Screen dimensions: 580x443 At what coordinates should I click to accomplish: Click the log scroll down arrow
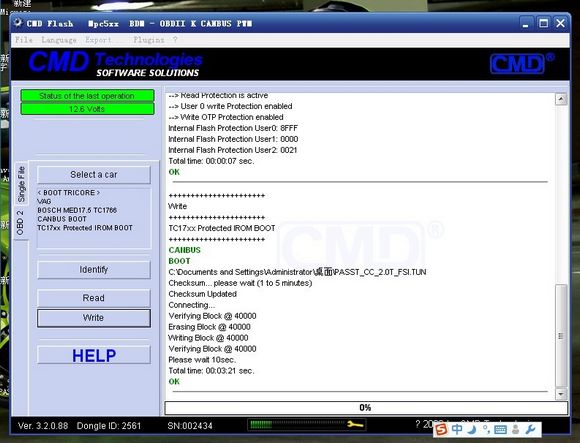(x=561, y=394)
